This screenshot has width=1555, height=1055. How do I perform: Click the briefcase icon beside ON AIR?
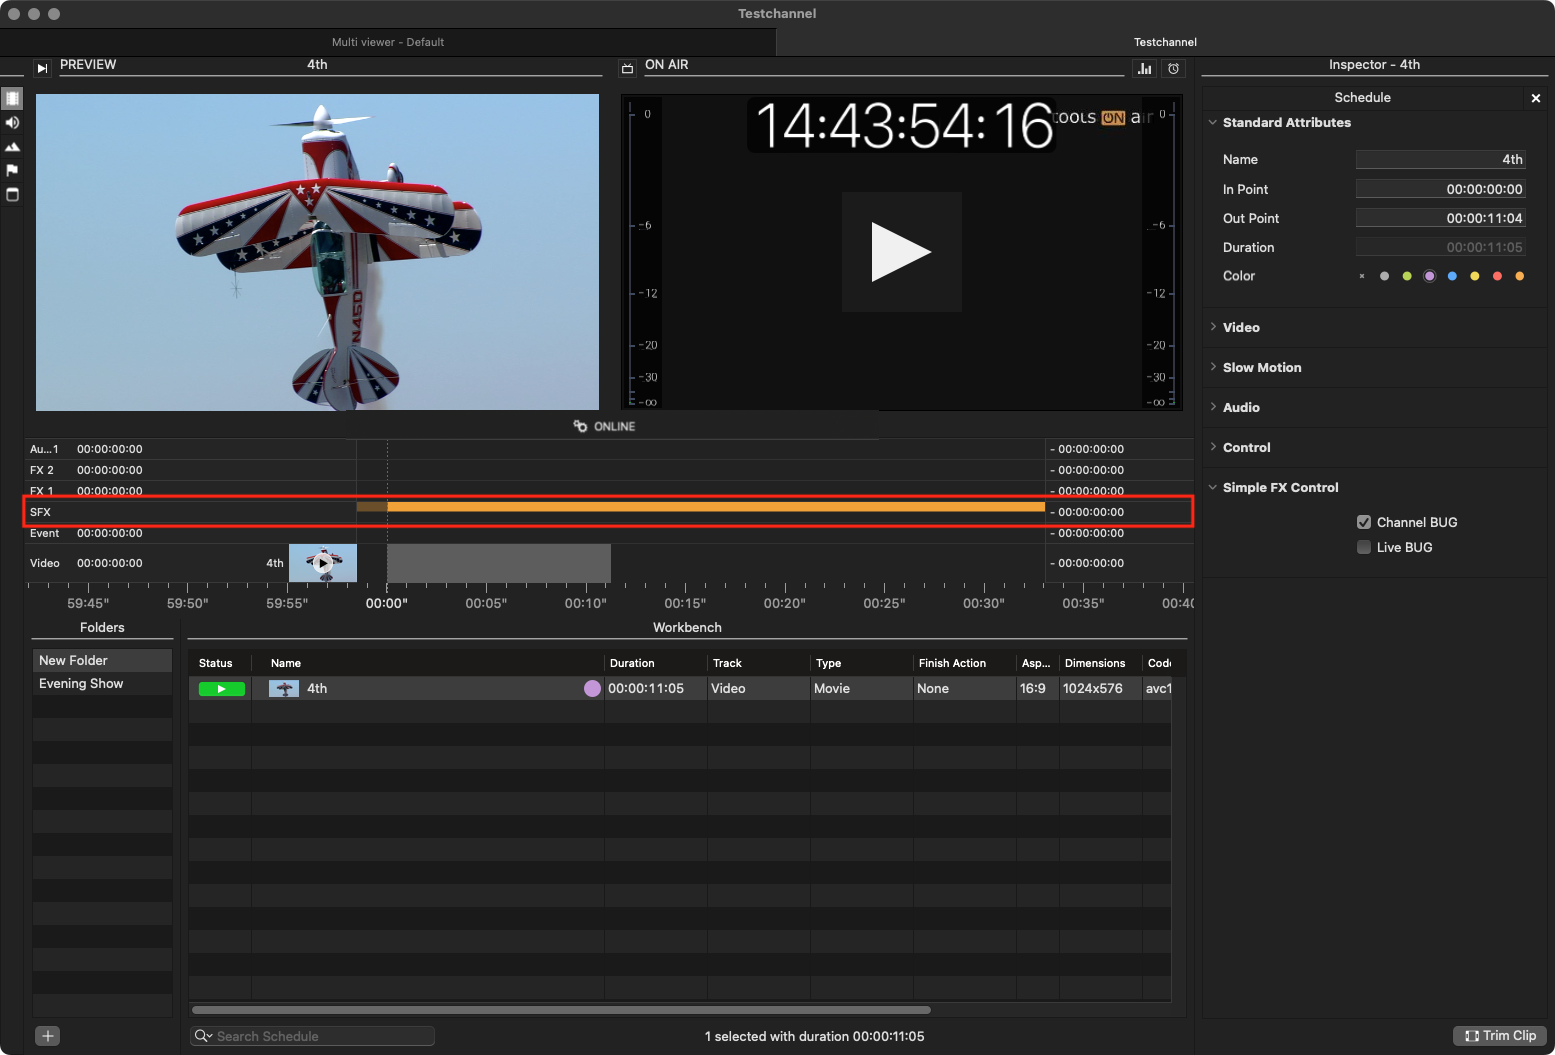(x=628, y=68)
